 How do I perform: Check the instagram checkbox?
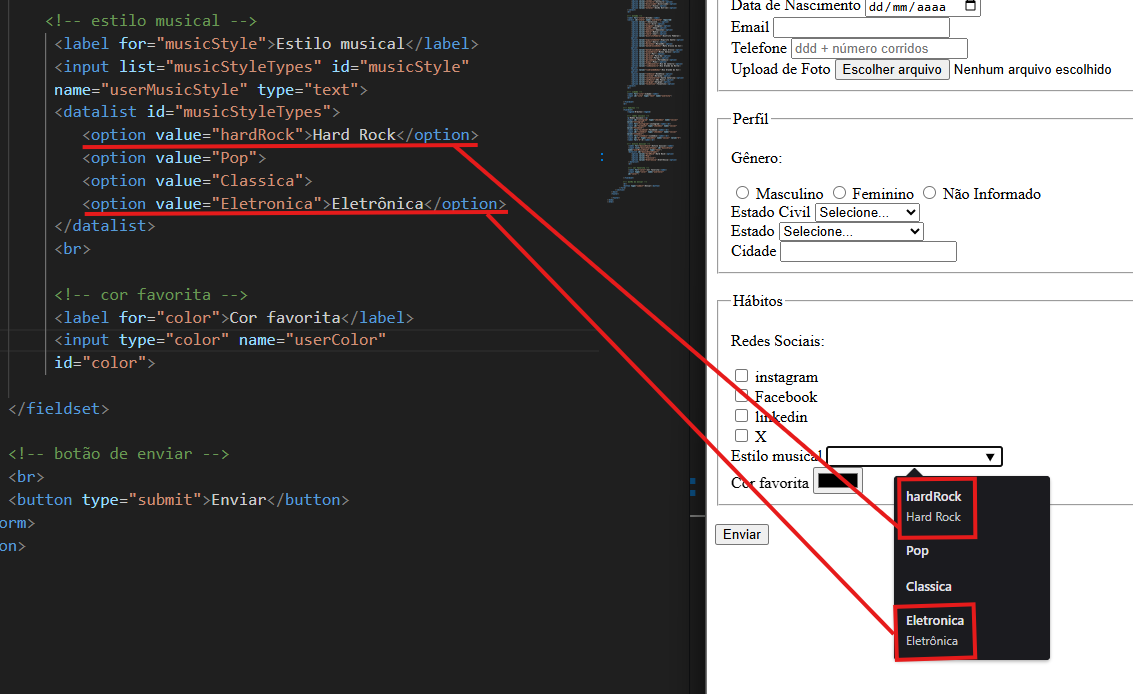click(x=741, y=376)
